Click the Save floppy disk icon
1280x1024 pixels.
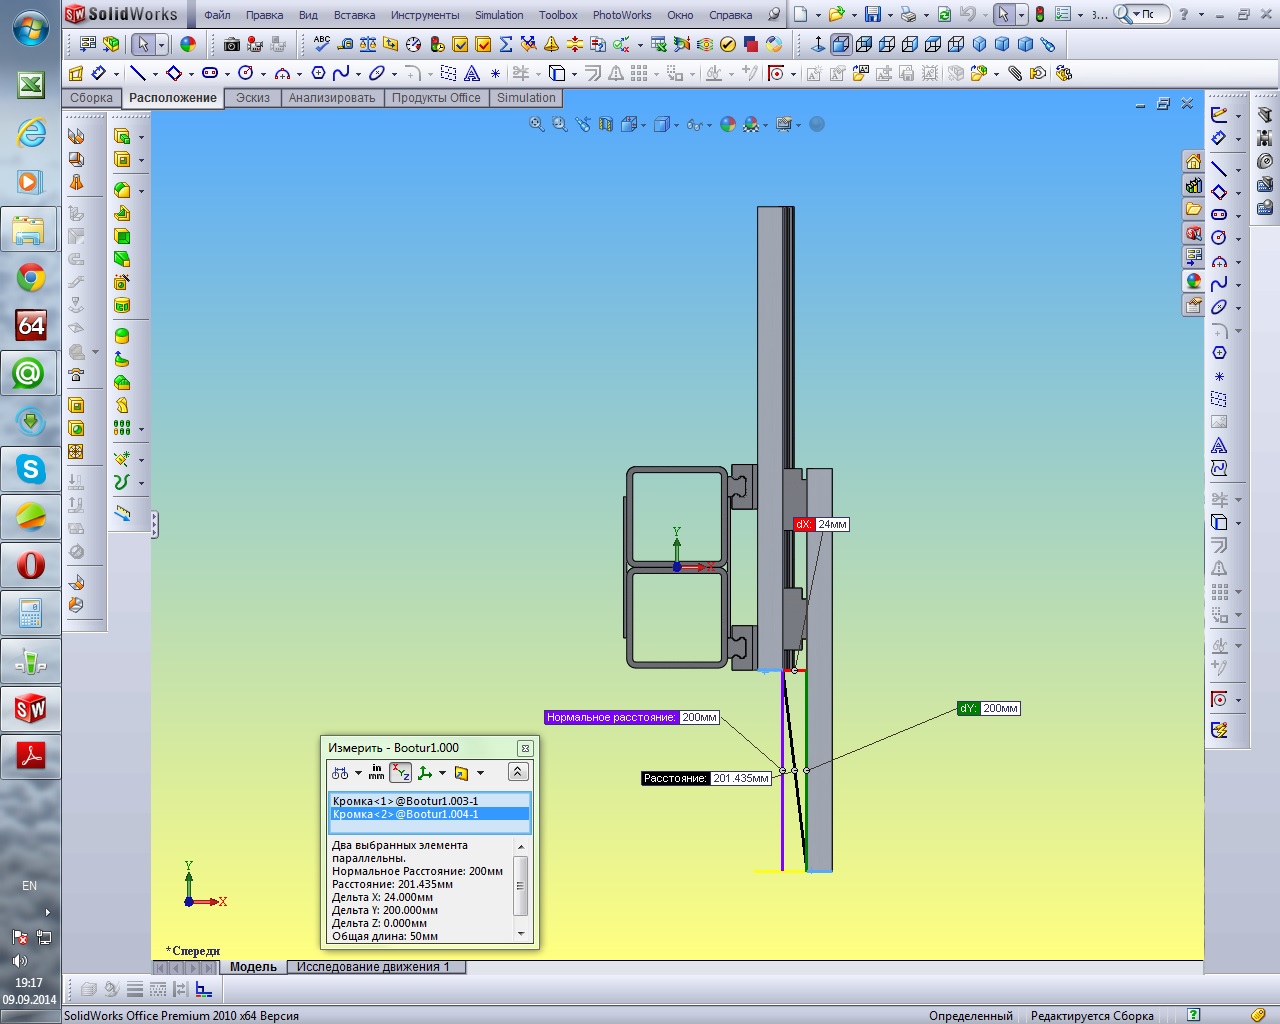click(x=873, y=15)
